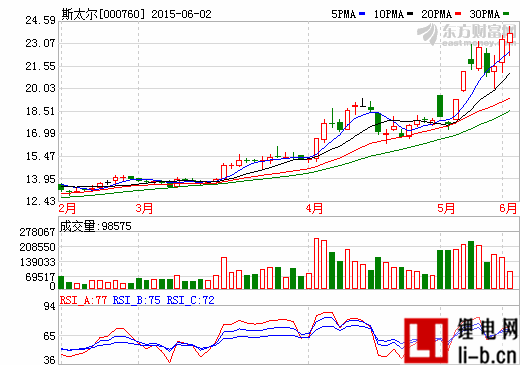The height and width of the screenshot is (365, 520).
Task: Click the RSI_A:77 indicator label
Action: [83, 300]
